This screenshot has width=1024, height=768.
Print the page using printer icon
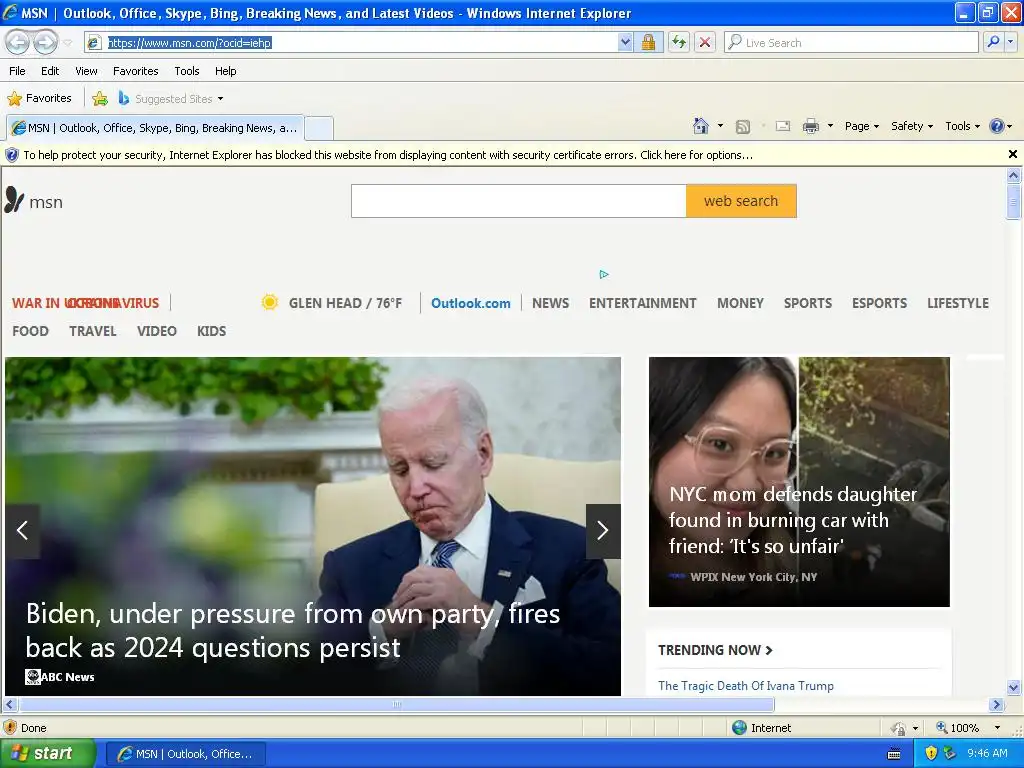pyautogui.click(x=810, y=126)
